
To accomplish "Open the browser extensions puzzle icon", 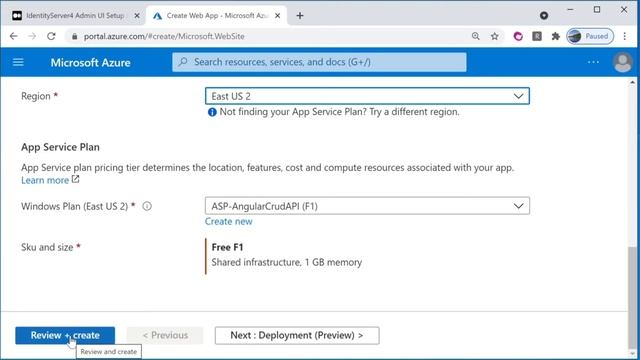I will coord(556,36).
